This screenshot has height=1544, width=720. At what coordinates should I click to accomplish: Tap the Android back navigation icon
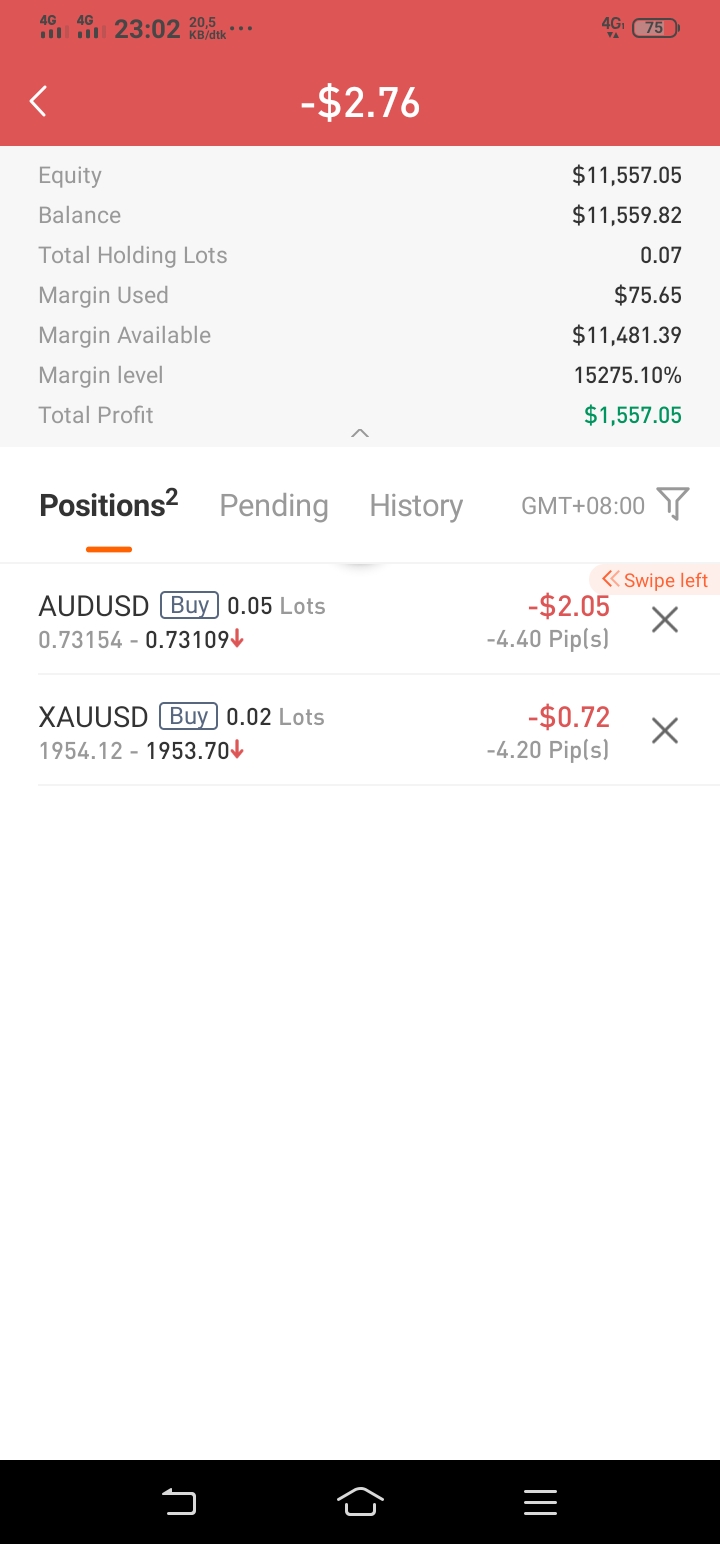point(180,1501)
